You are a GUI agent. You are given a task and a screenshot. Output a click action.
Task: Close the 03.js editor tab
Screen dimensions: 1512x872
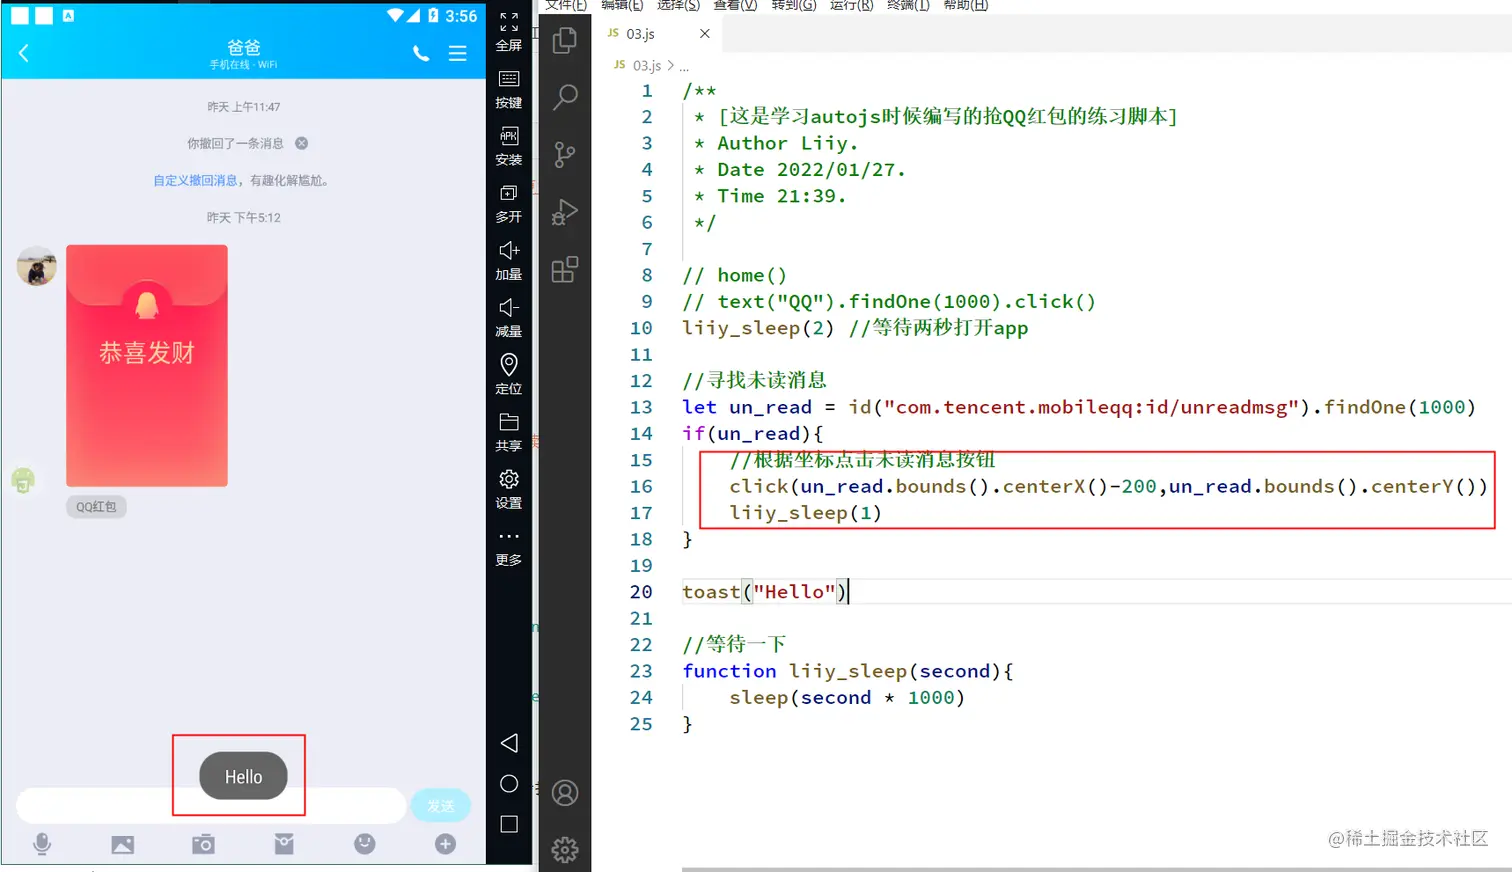click(705, 34)
